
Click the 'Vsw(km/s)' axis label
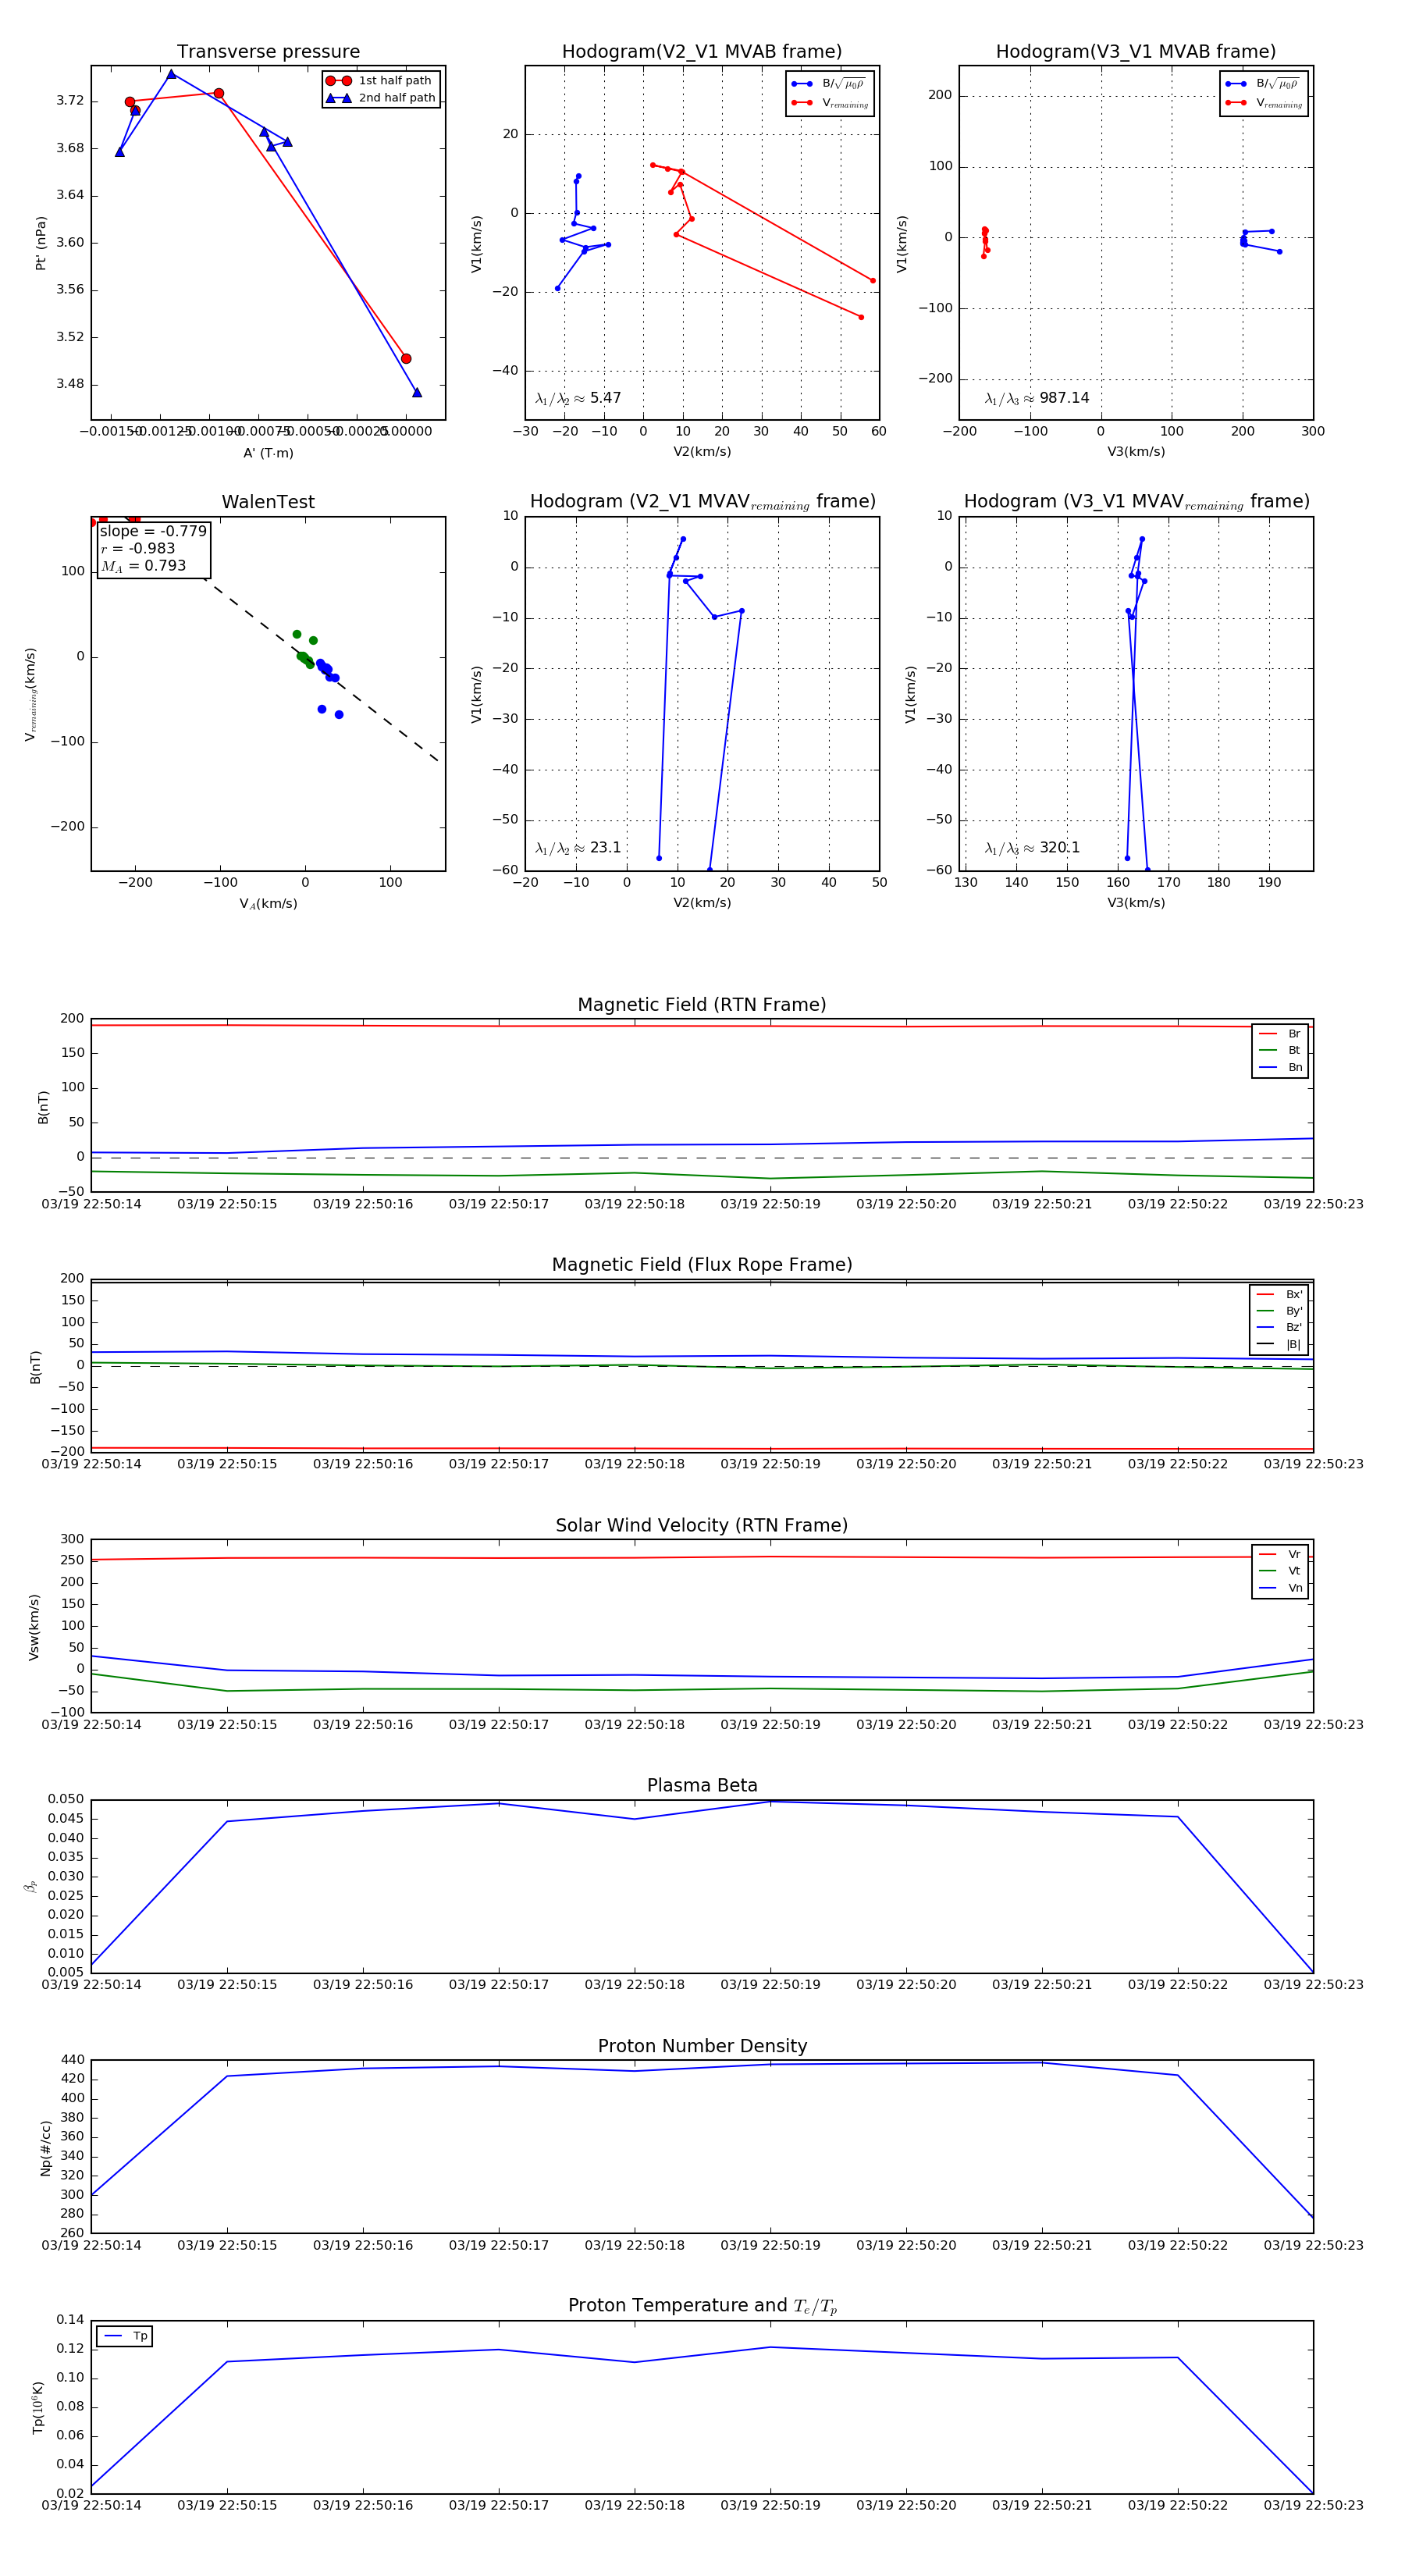point(34,1627)
